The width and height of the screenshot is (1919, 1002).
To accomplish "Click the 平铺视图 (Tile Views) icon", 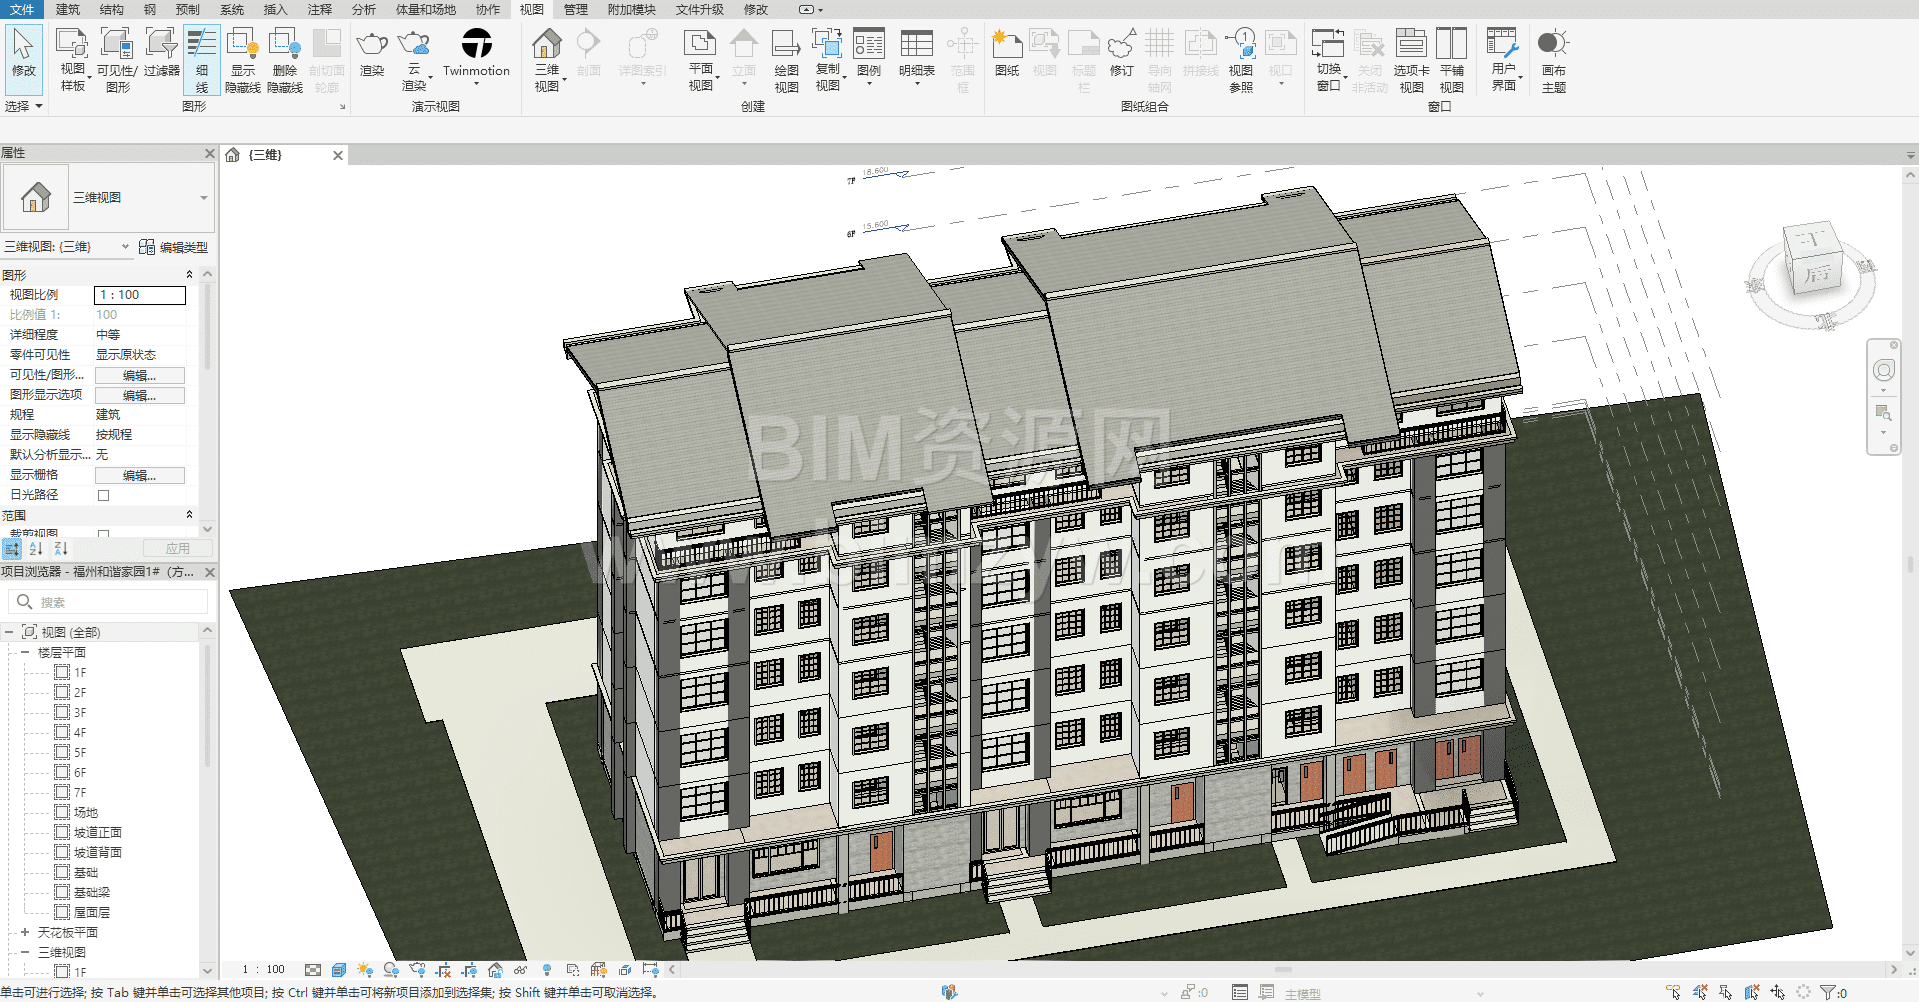I will 1451,46.
